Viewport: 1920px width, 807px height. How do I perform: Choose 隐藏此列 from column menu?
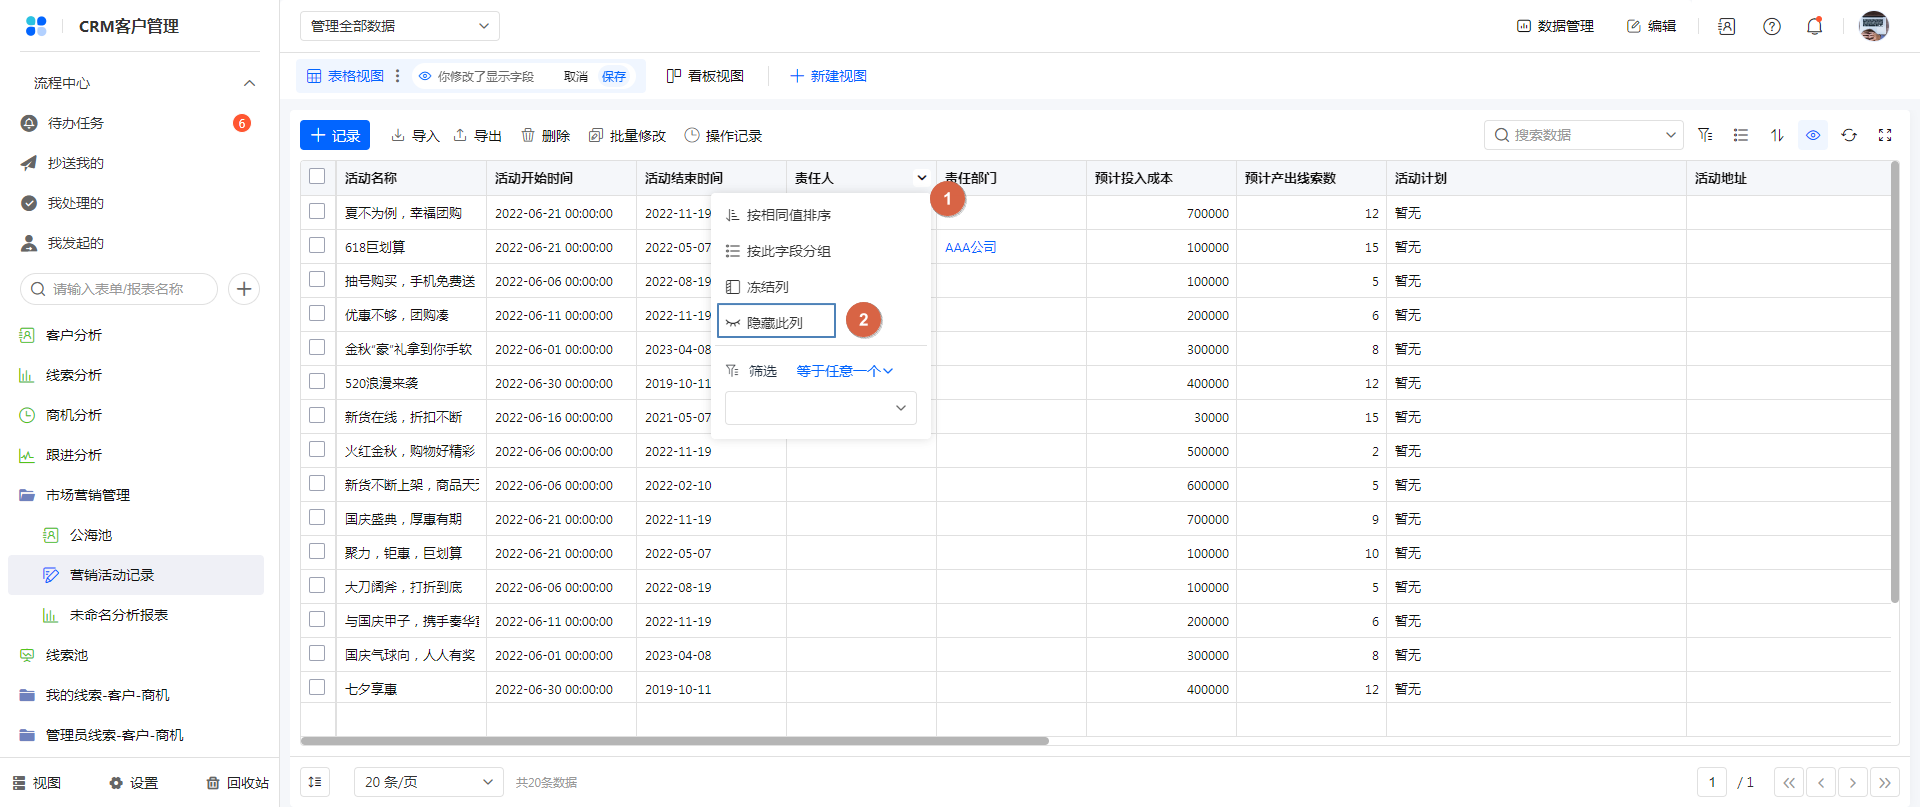point(775,322)
